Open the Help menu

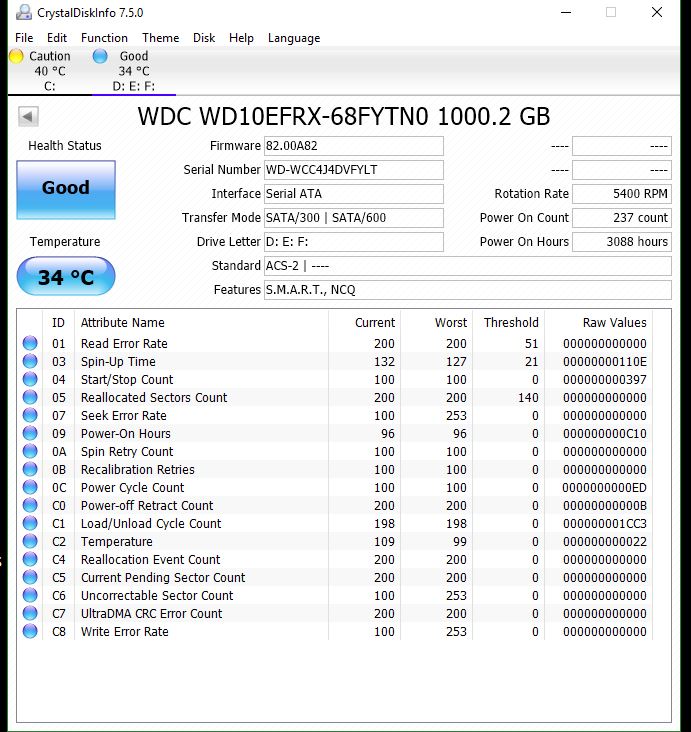click(x=241, y=38)
